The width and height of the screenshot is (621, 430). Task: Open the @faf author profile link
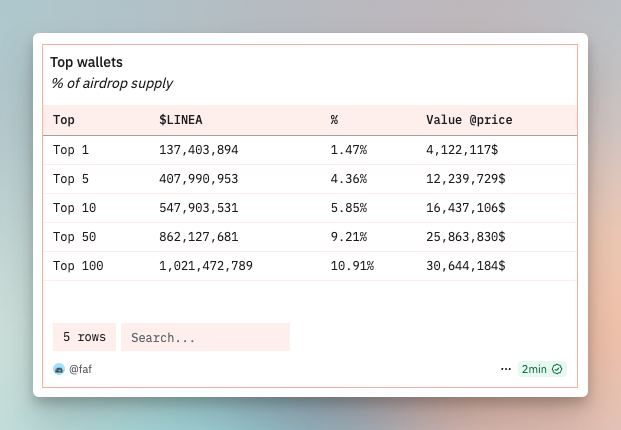point(80,369)
